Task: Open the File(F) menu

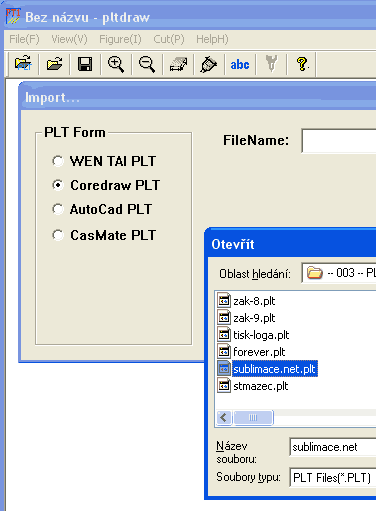Action: [x=24, y=39]
